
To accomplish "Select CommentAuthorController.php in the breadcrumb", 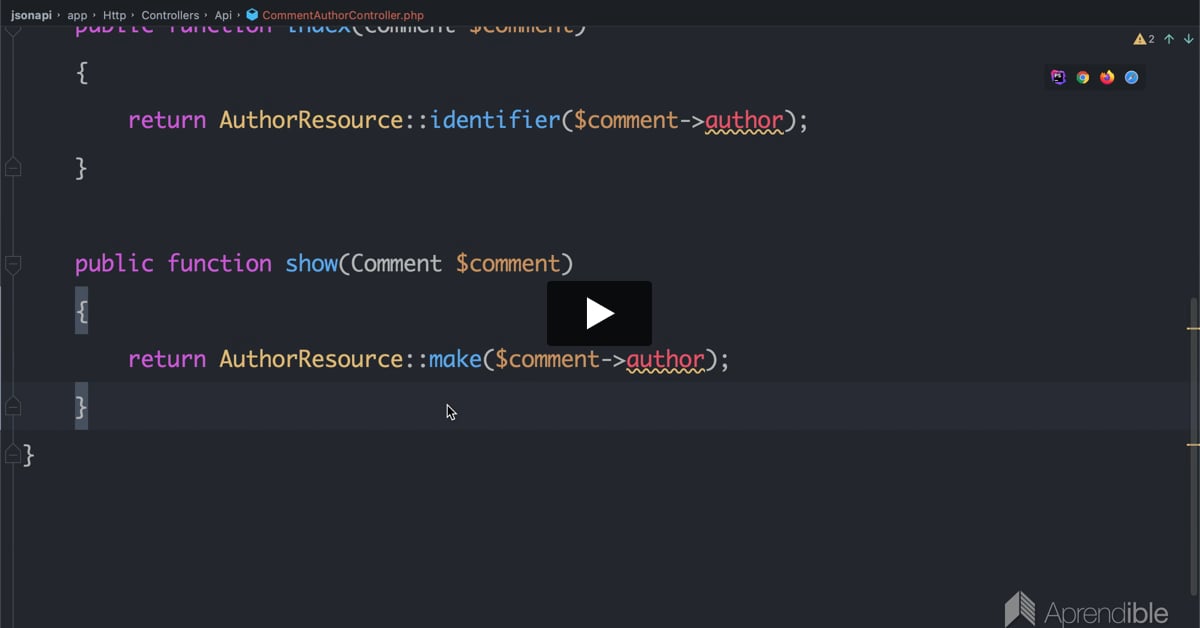I will click(343, 15).
